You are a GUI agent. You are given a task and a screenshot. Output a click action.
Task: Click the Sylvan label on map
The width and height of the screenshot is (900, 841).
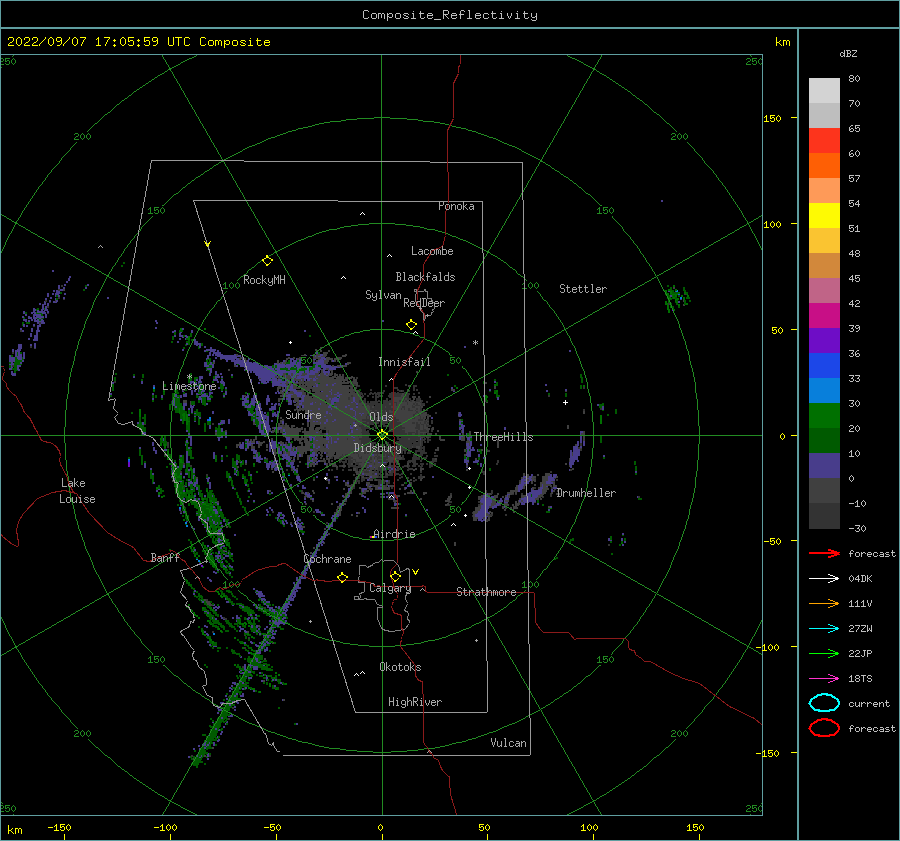point(383,295)
